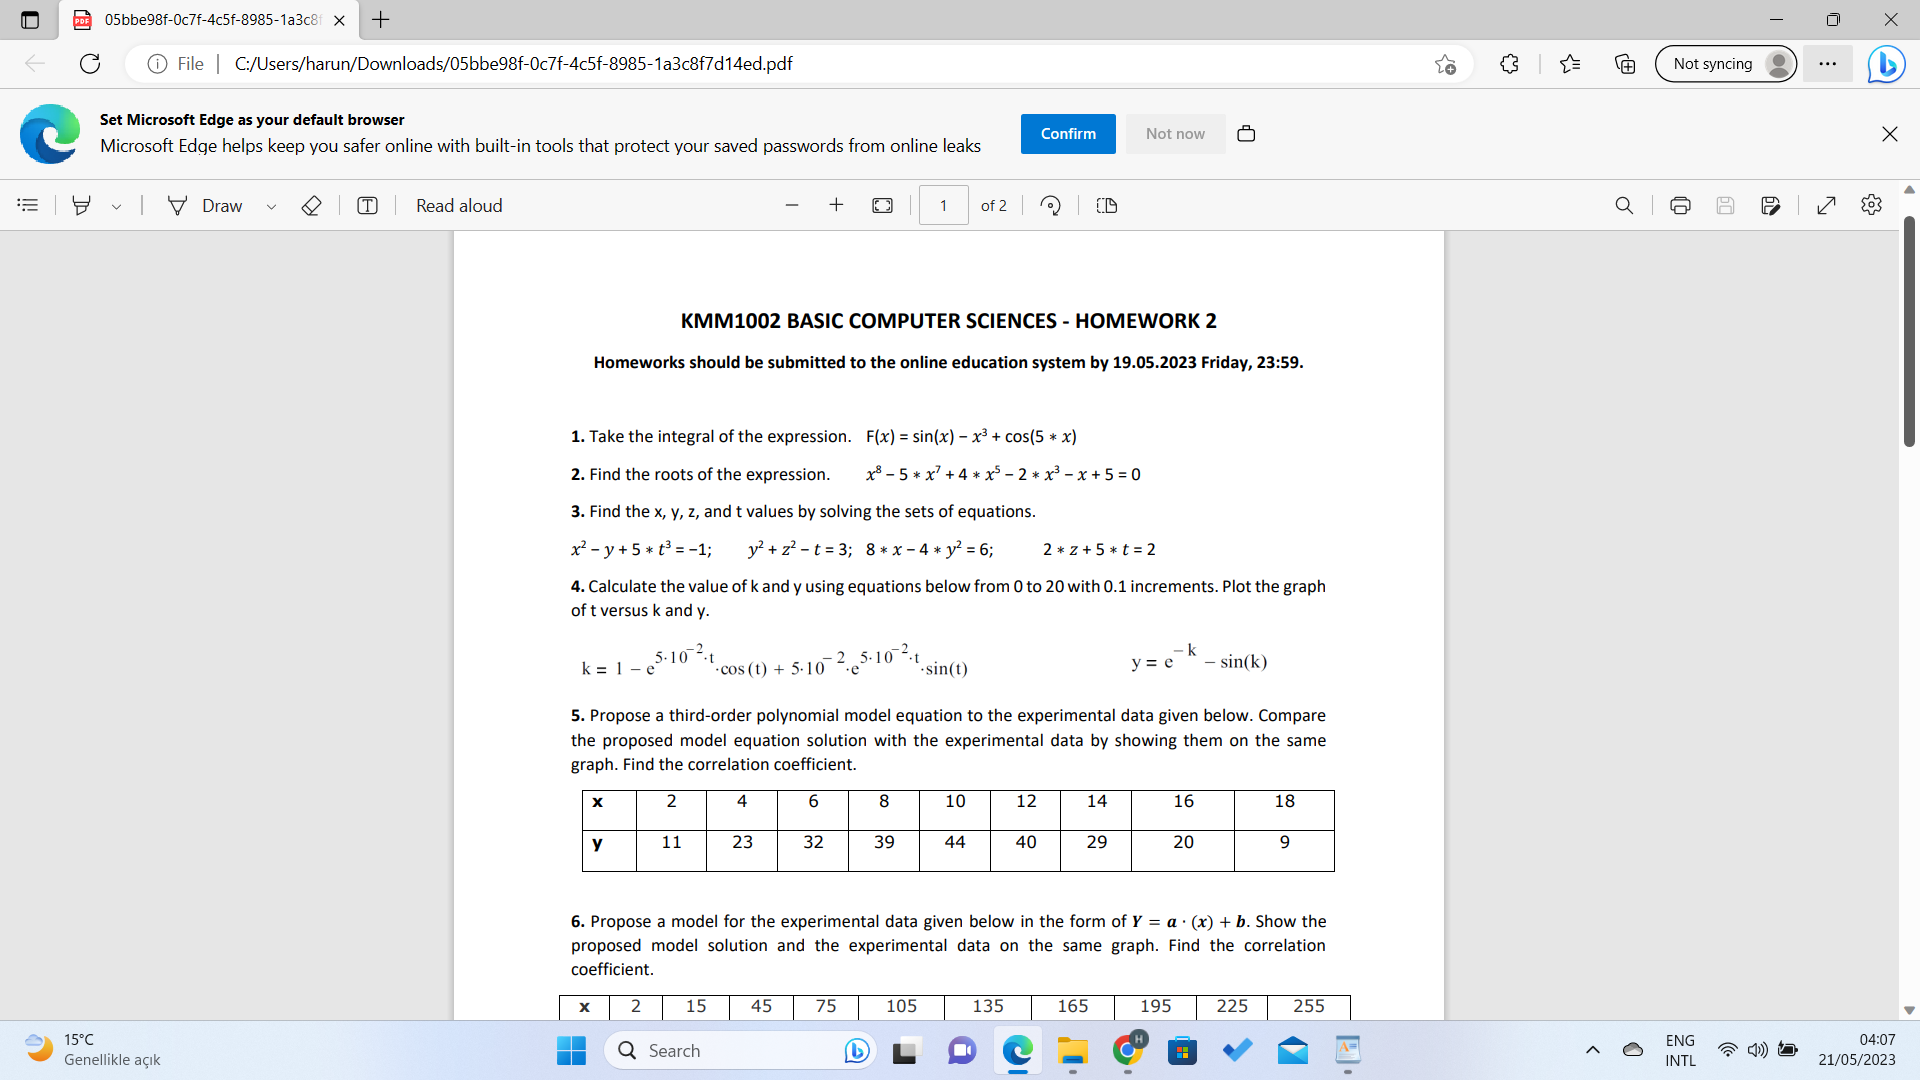Rotate the PDF page
Screen dimensions: 1920x1080
(x=1051, y=205)
